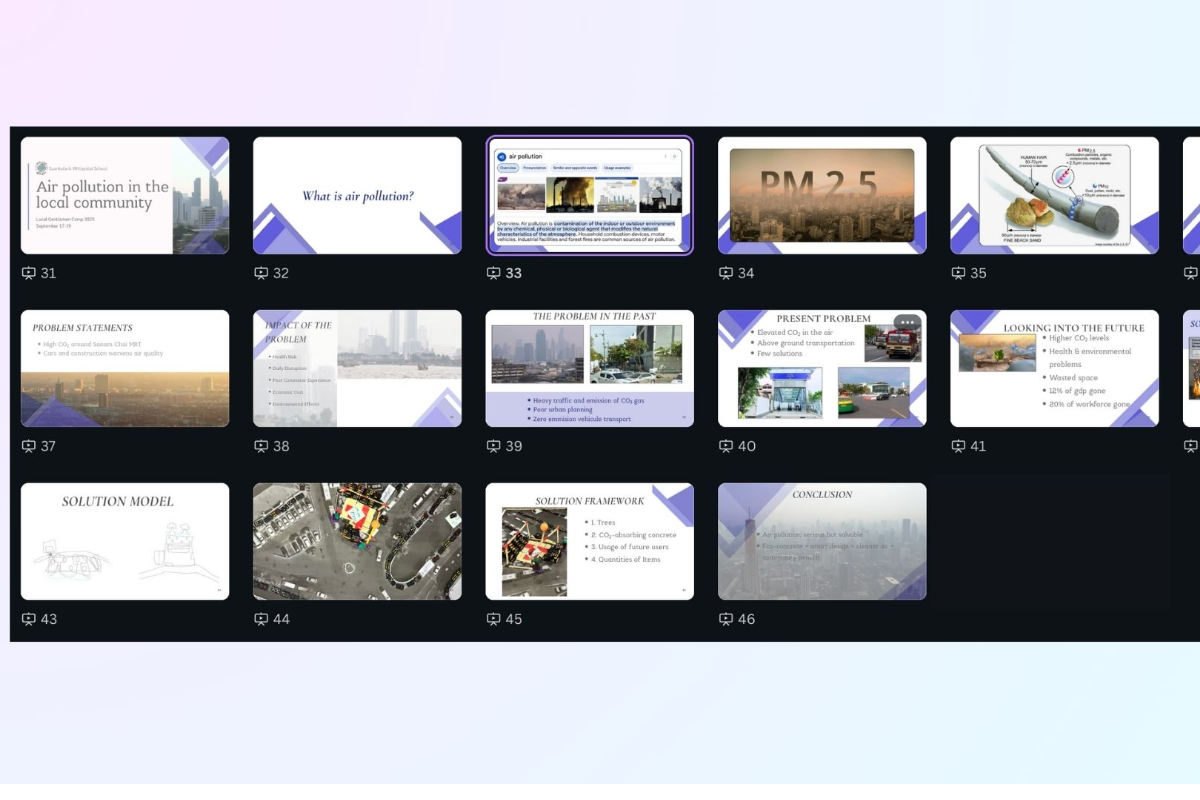Select the Looking Into the Future slide
The height and width of the screenshot is (800, 1200).
coord(1054,369)
